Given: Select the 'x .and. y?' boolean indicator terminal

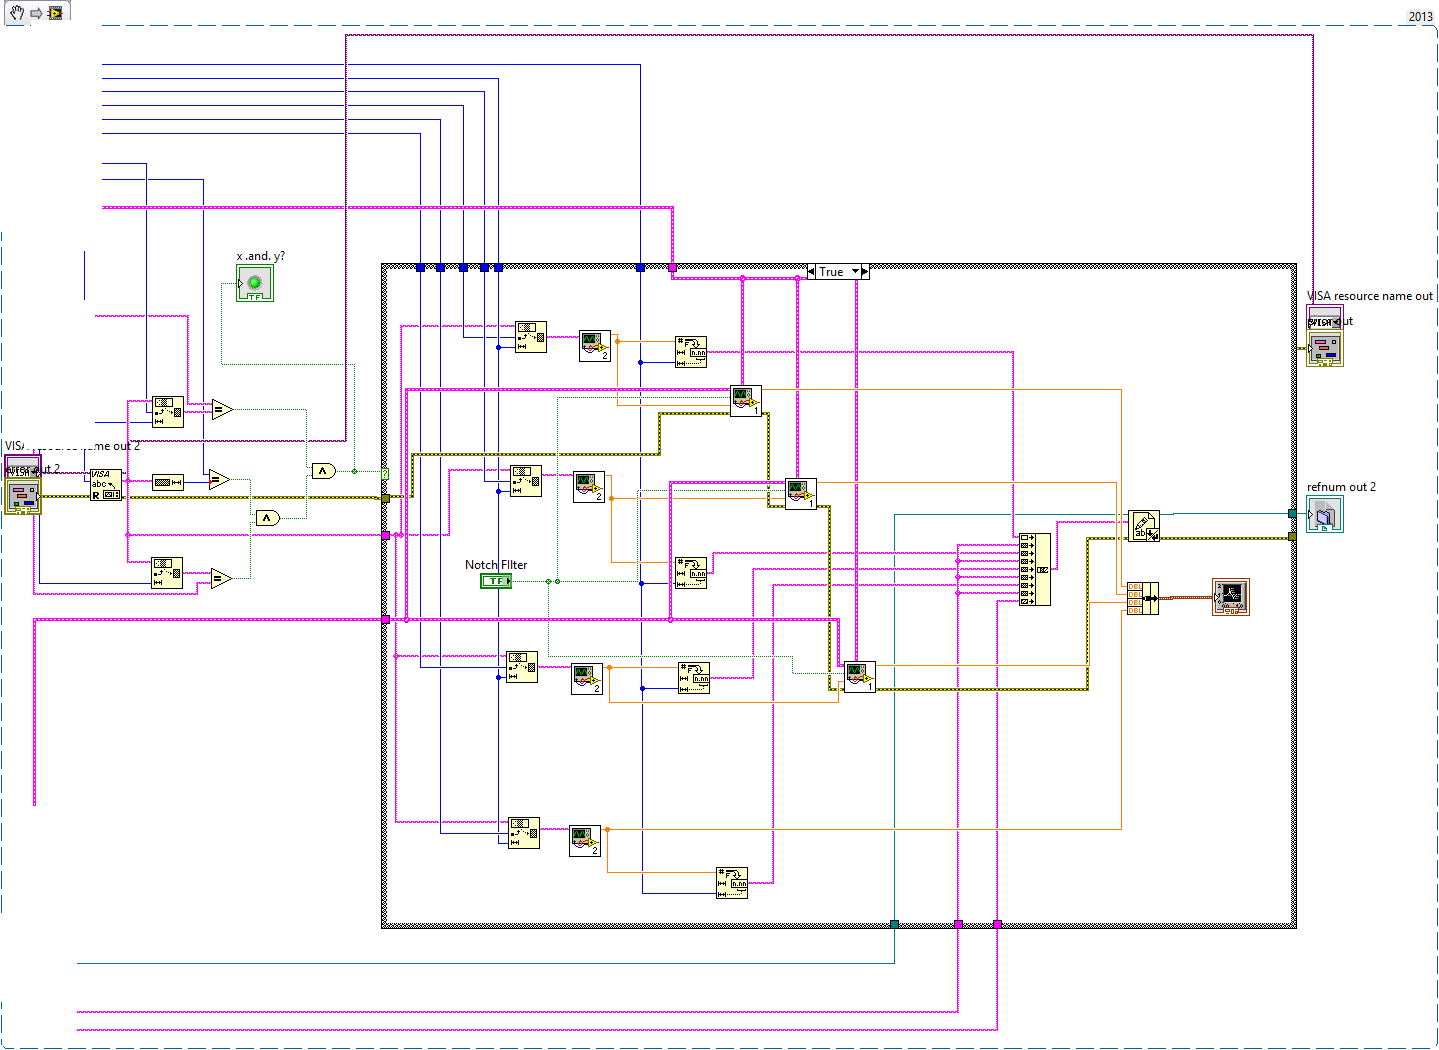Looking at the screenshot, I should pos(254,283).
